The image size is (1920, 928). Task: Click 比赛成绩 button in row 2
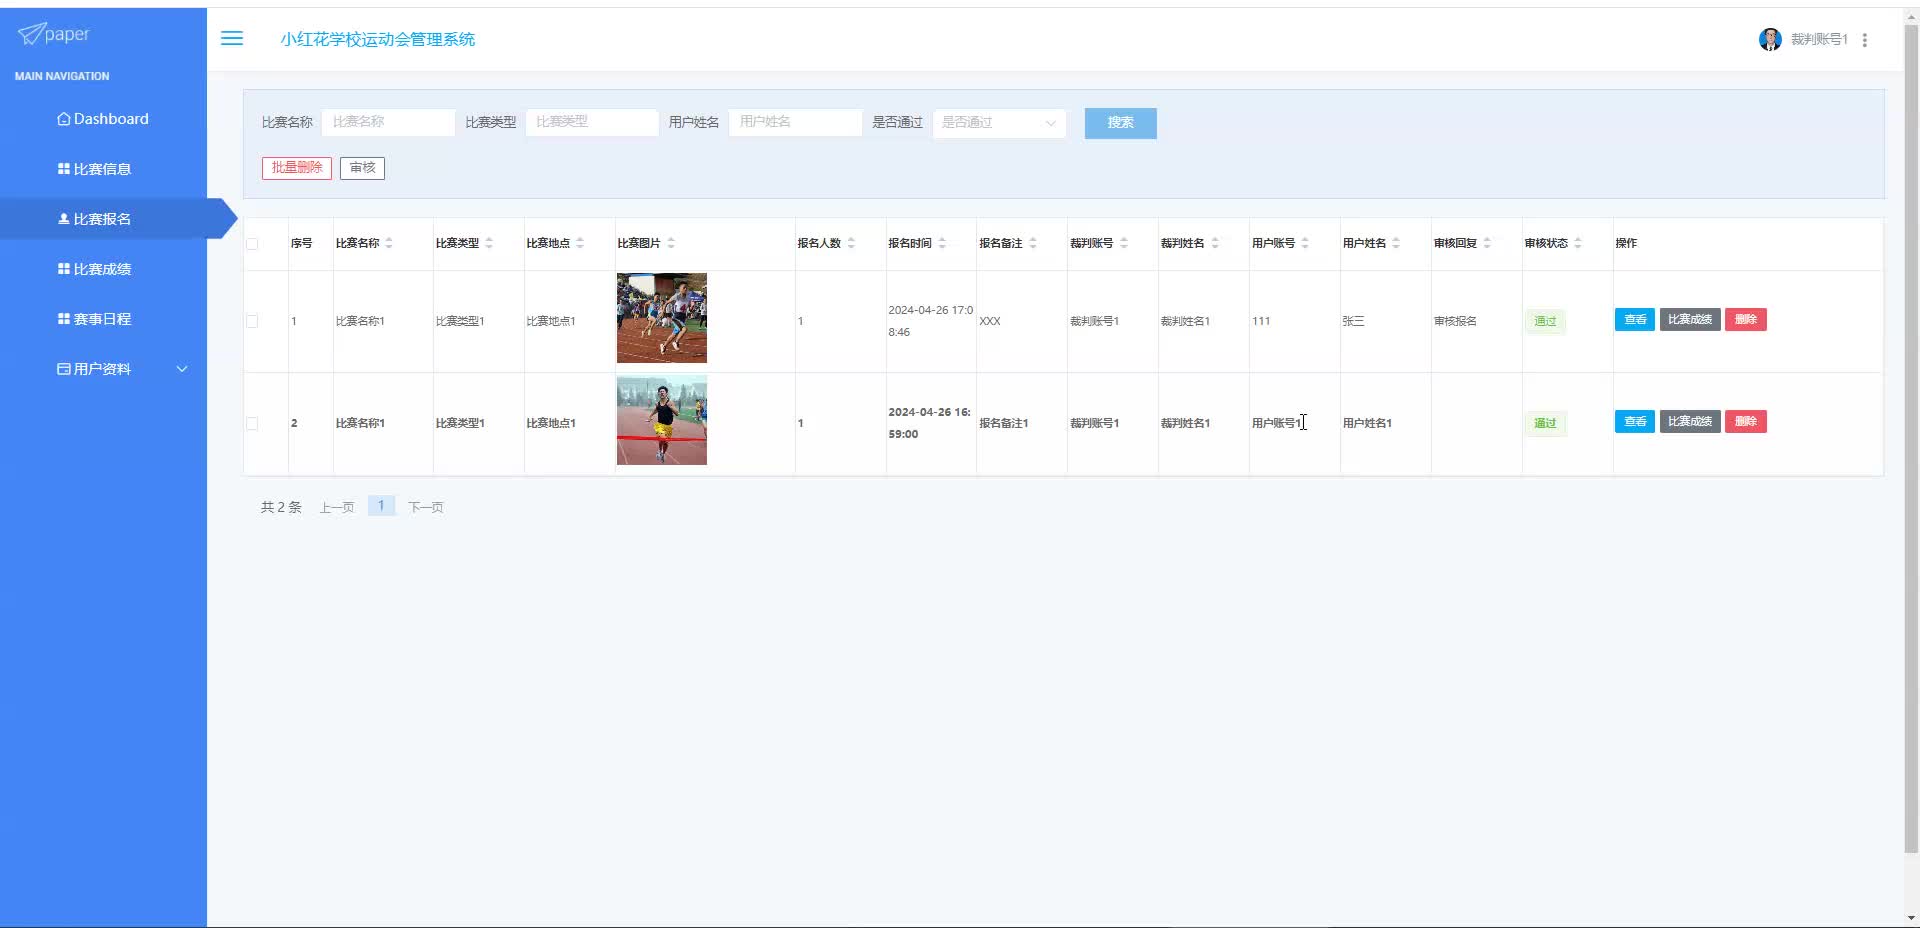1690,422
